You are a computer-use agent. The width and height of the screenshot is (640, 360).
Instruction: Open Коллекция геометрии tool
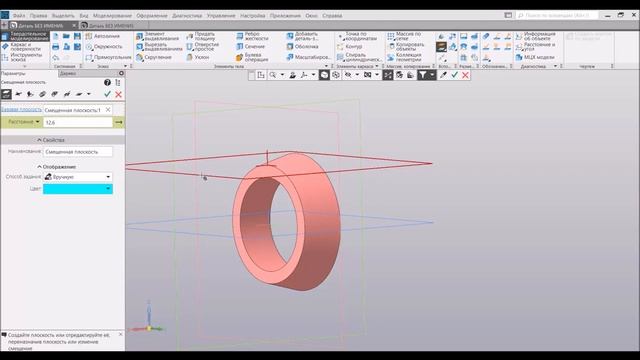pos(404,57)
